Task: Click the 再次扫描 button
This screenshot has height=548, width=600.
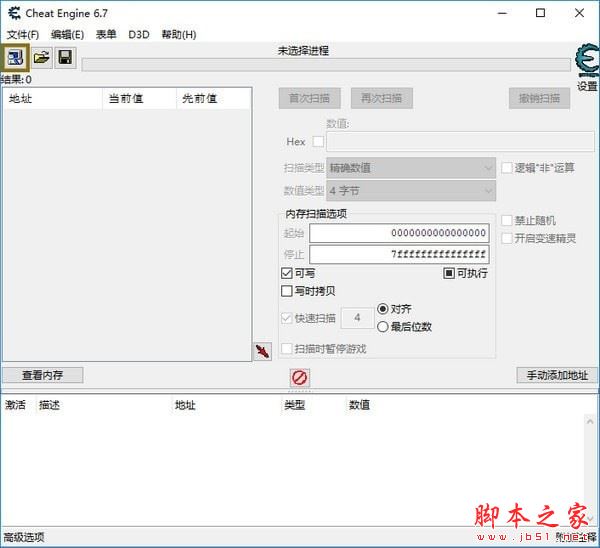Action: [382, 98]
